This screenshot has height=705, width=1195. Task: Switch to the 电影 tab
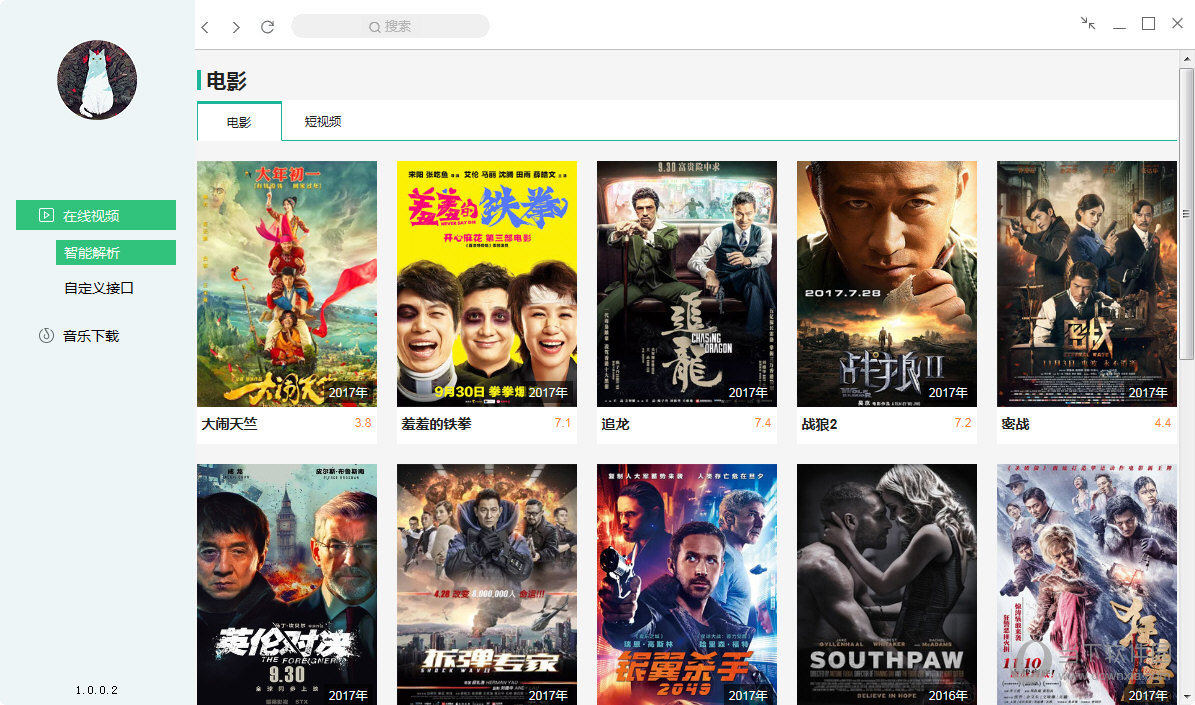(239, 122)
